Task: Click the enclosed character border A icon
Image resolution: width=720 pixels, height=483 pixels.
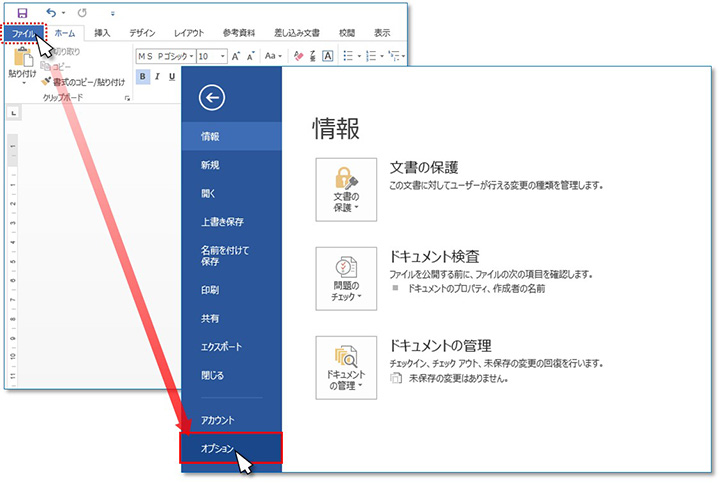Action: tap(327, 56)
